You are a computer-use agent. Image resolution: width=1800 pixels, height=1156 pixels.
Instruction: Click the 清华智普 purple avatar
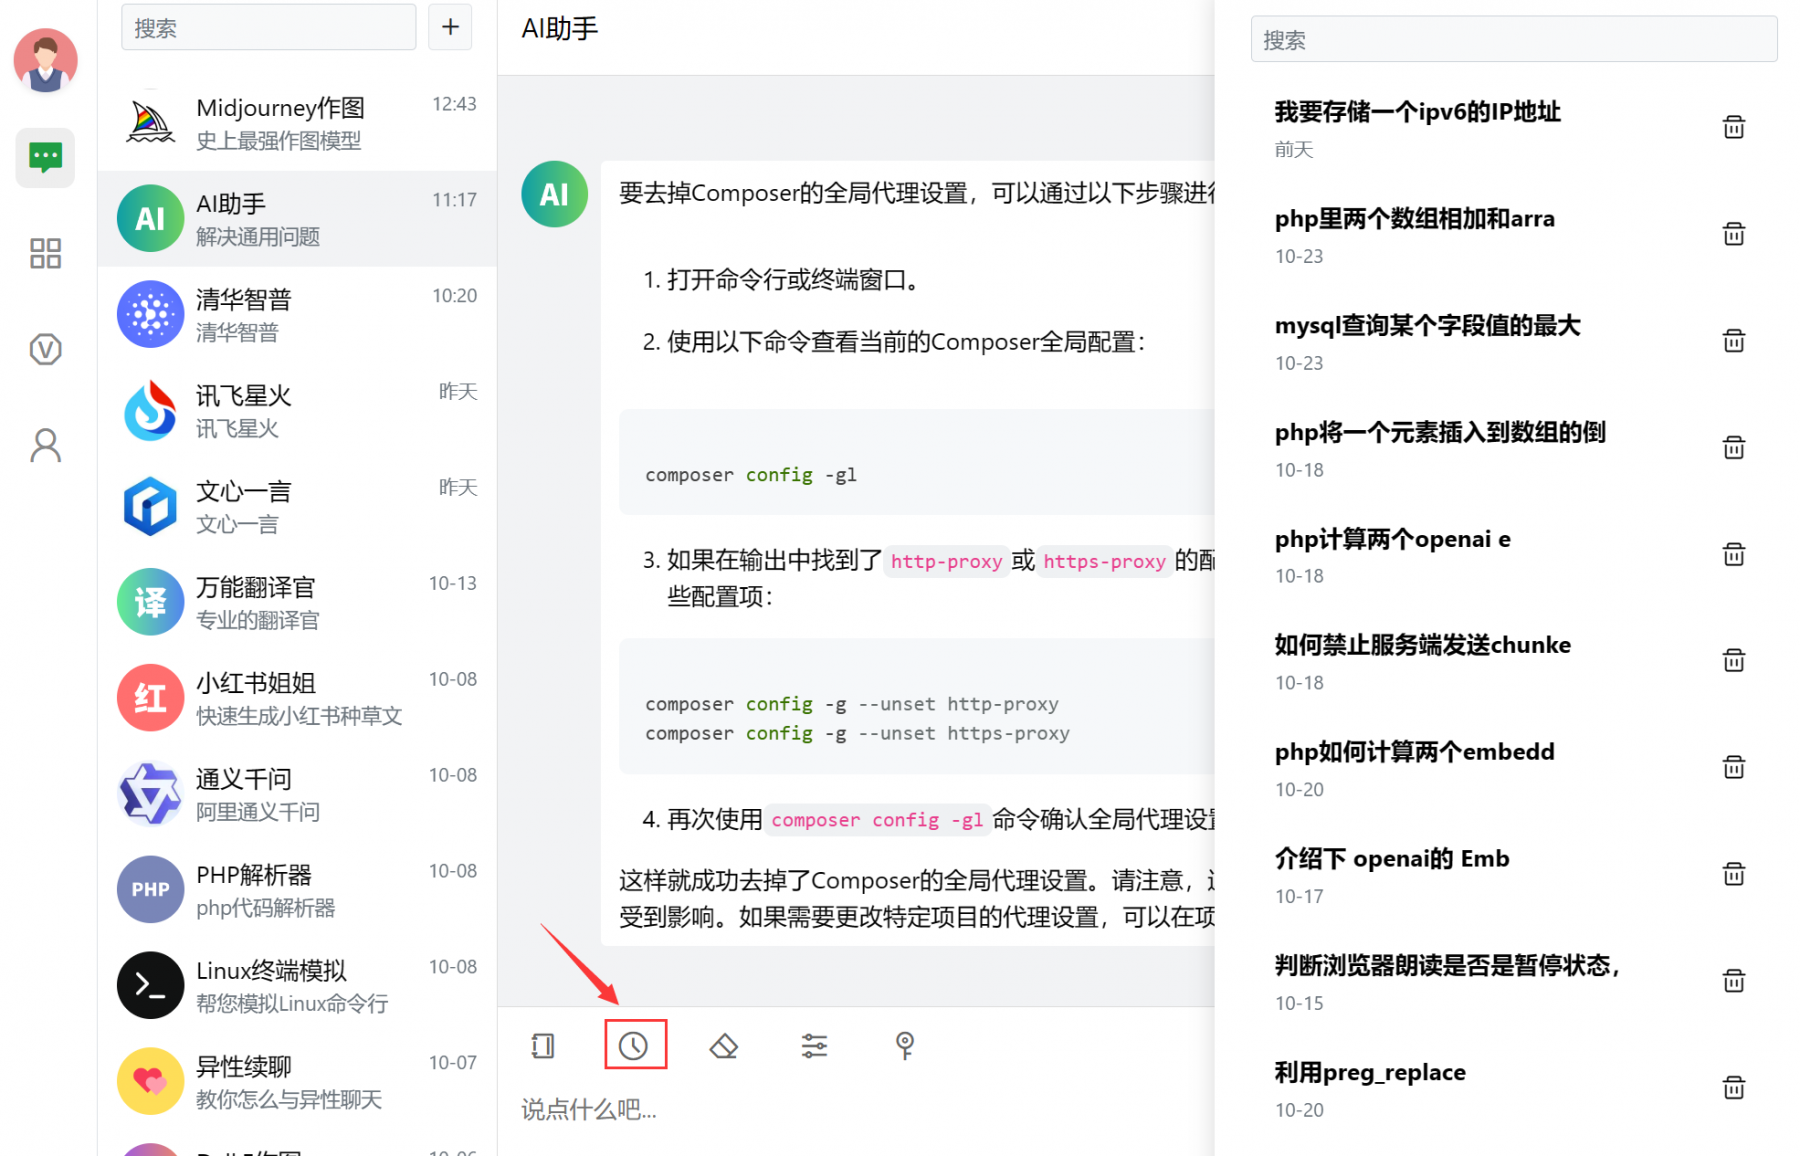150,314
